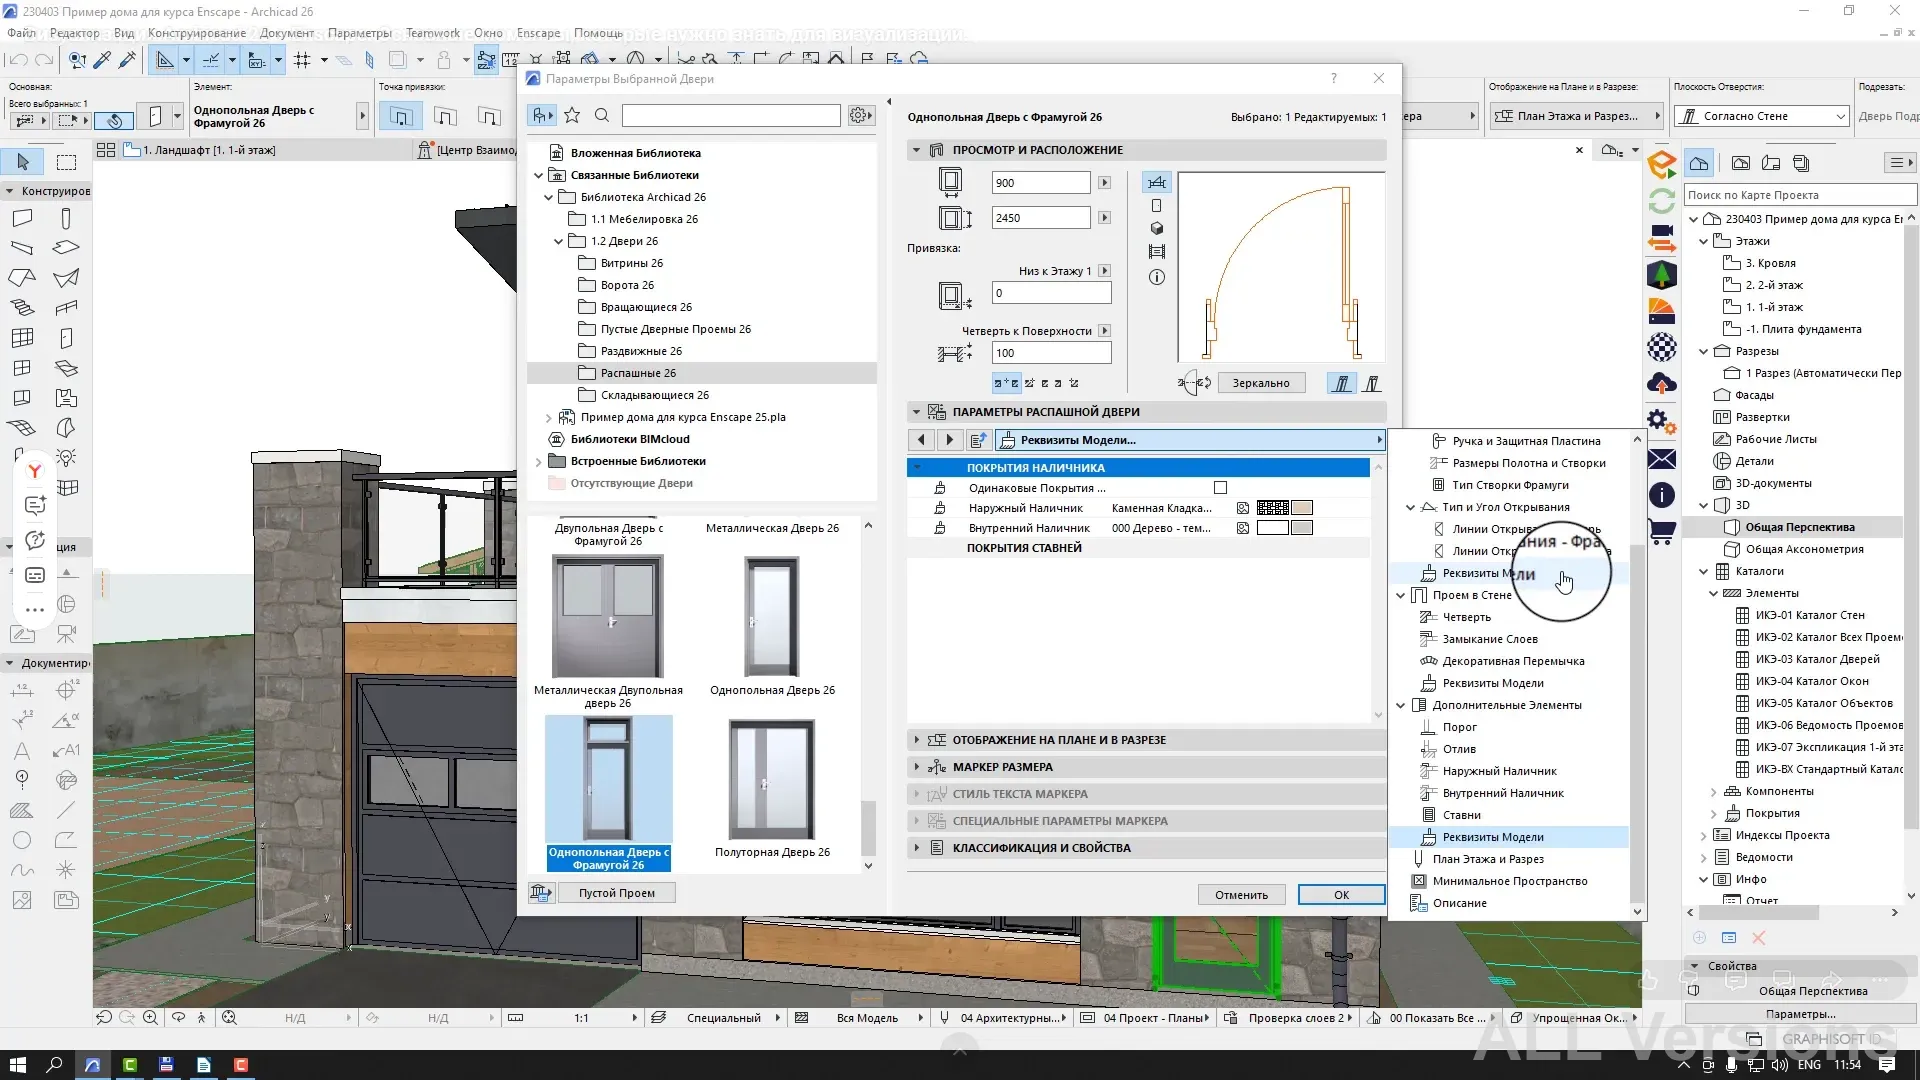
Task: Choose Порог in the page list
Action: (1459, 727)
